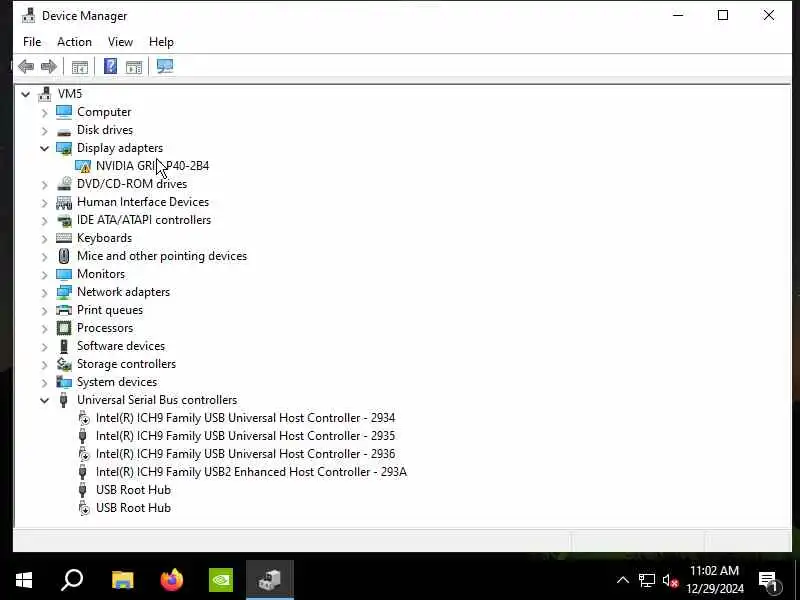Click the Keyboards category icon
Viewport: 800px width, 600px height.
[64, 238]
